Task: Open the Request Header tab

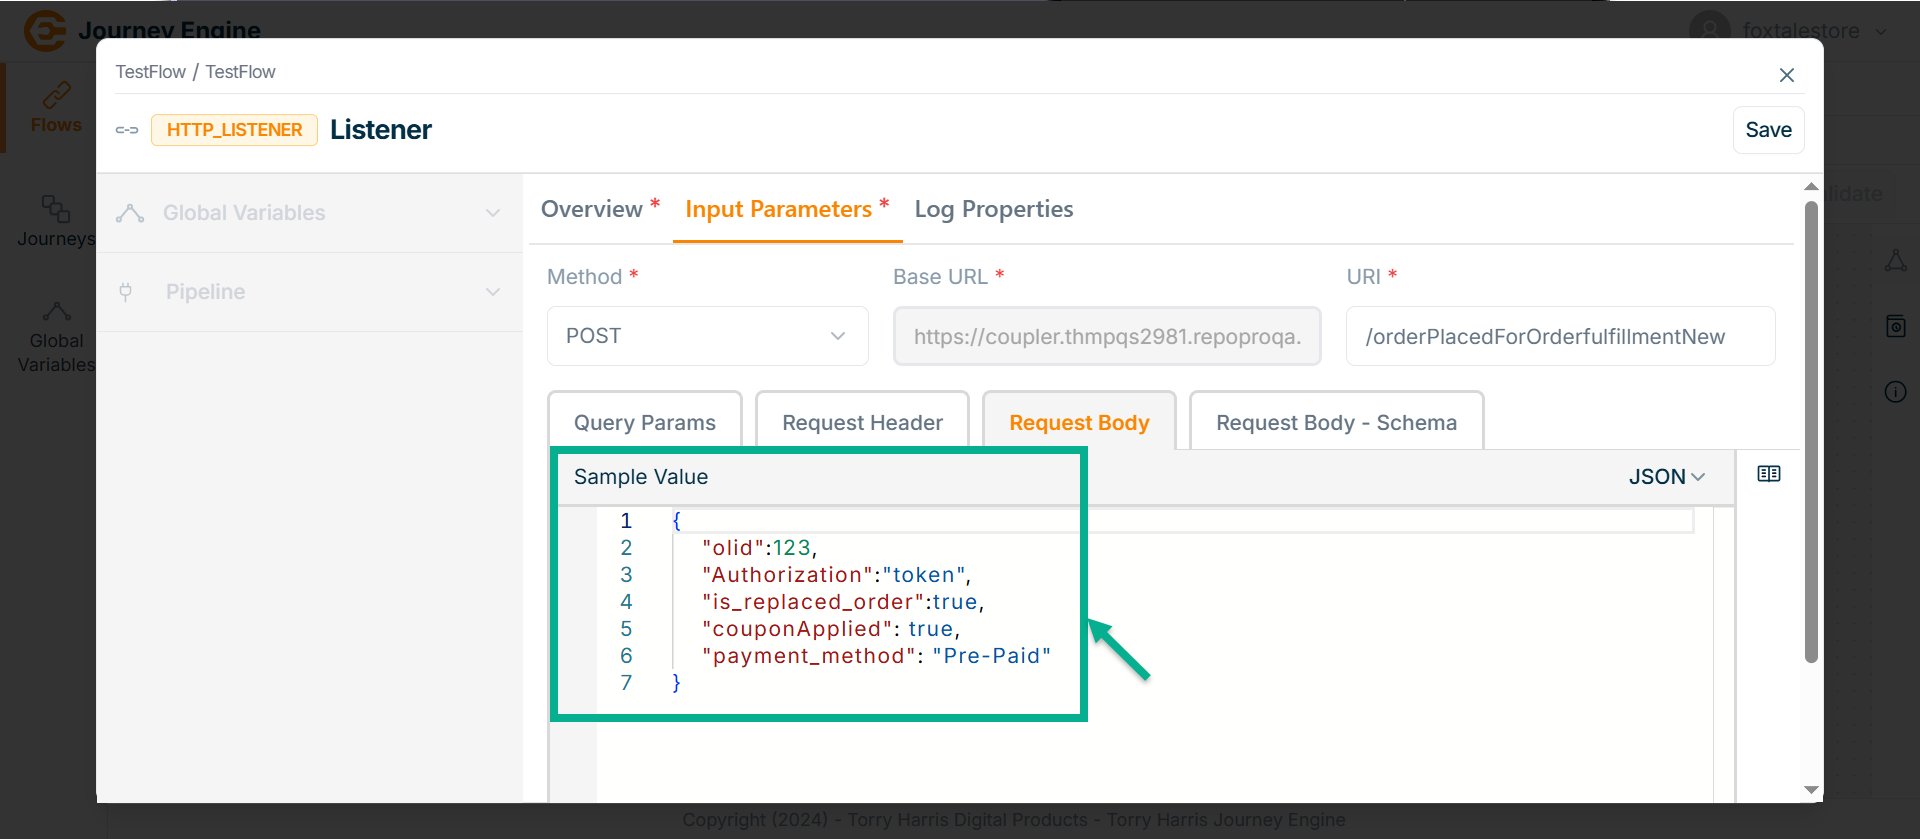Action: coord(862,422)
